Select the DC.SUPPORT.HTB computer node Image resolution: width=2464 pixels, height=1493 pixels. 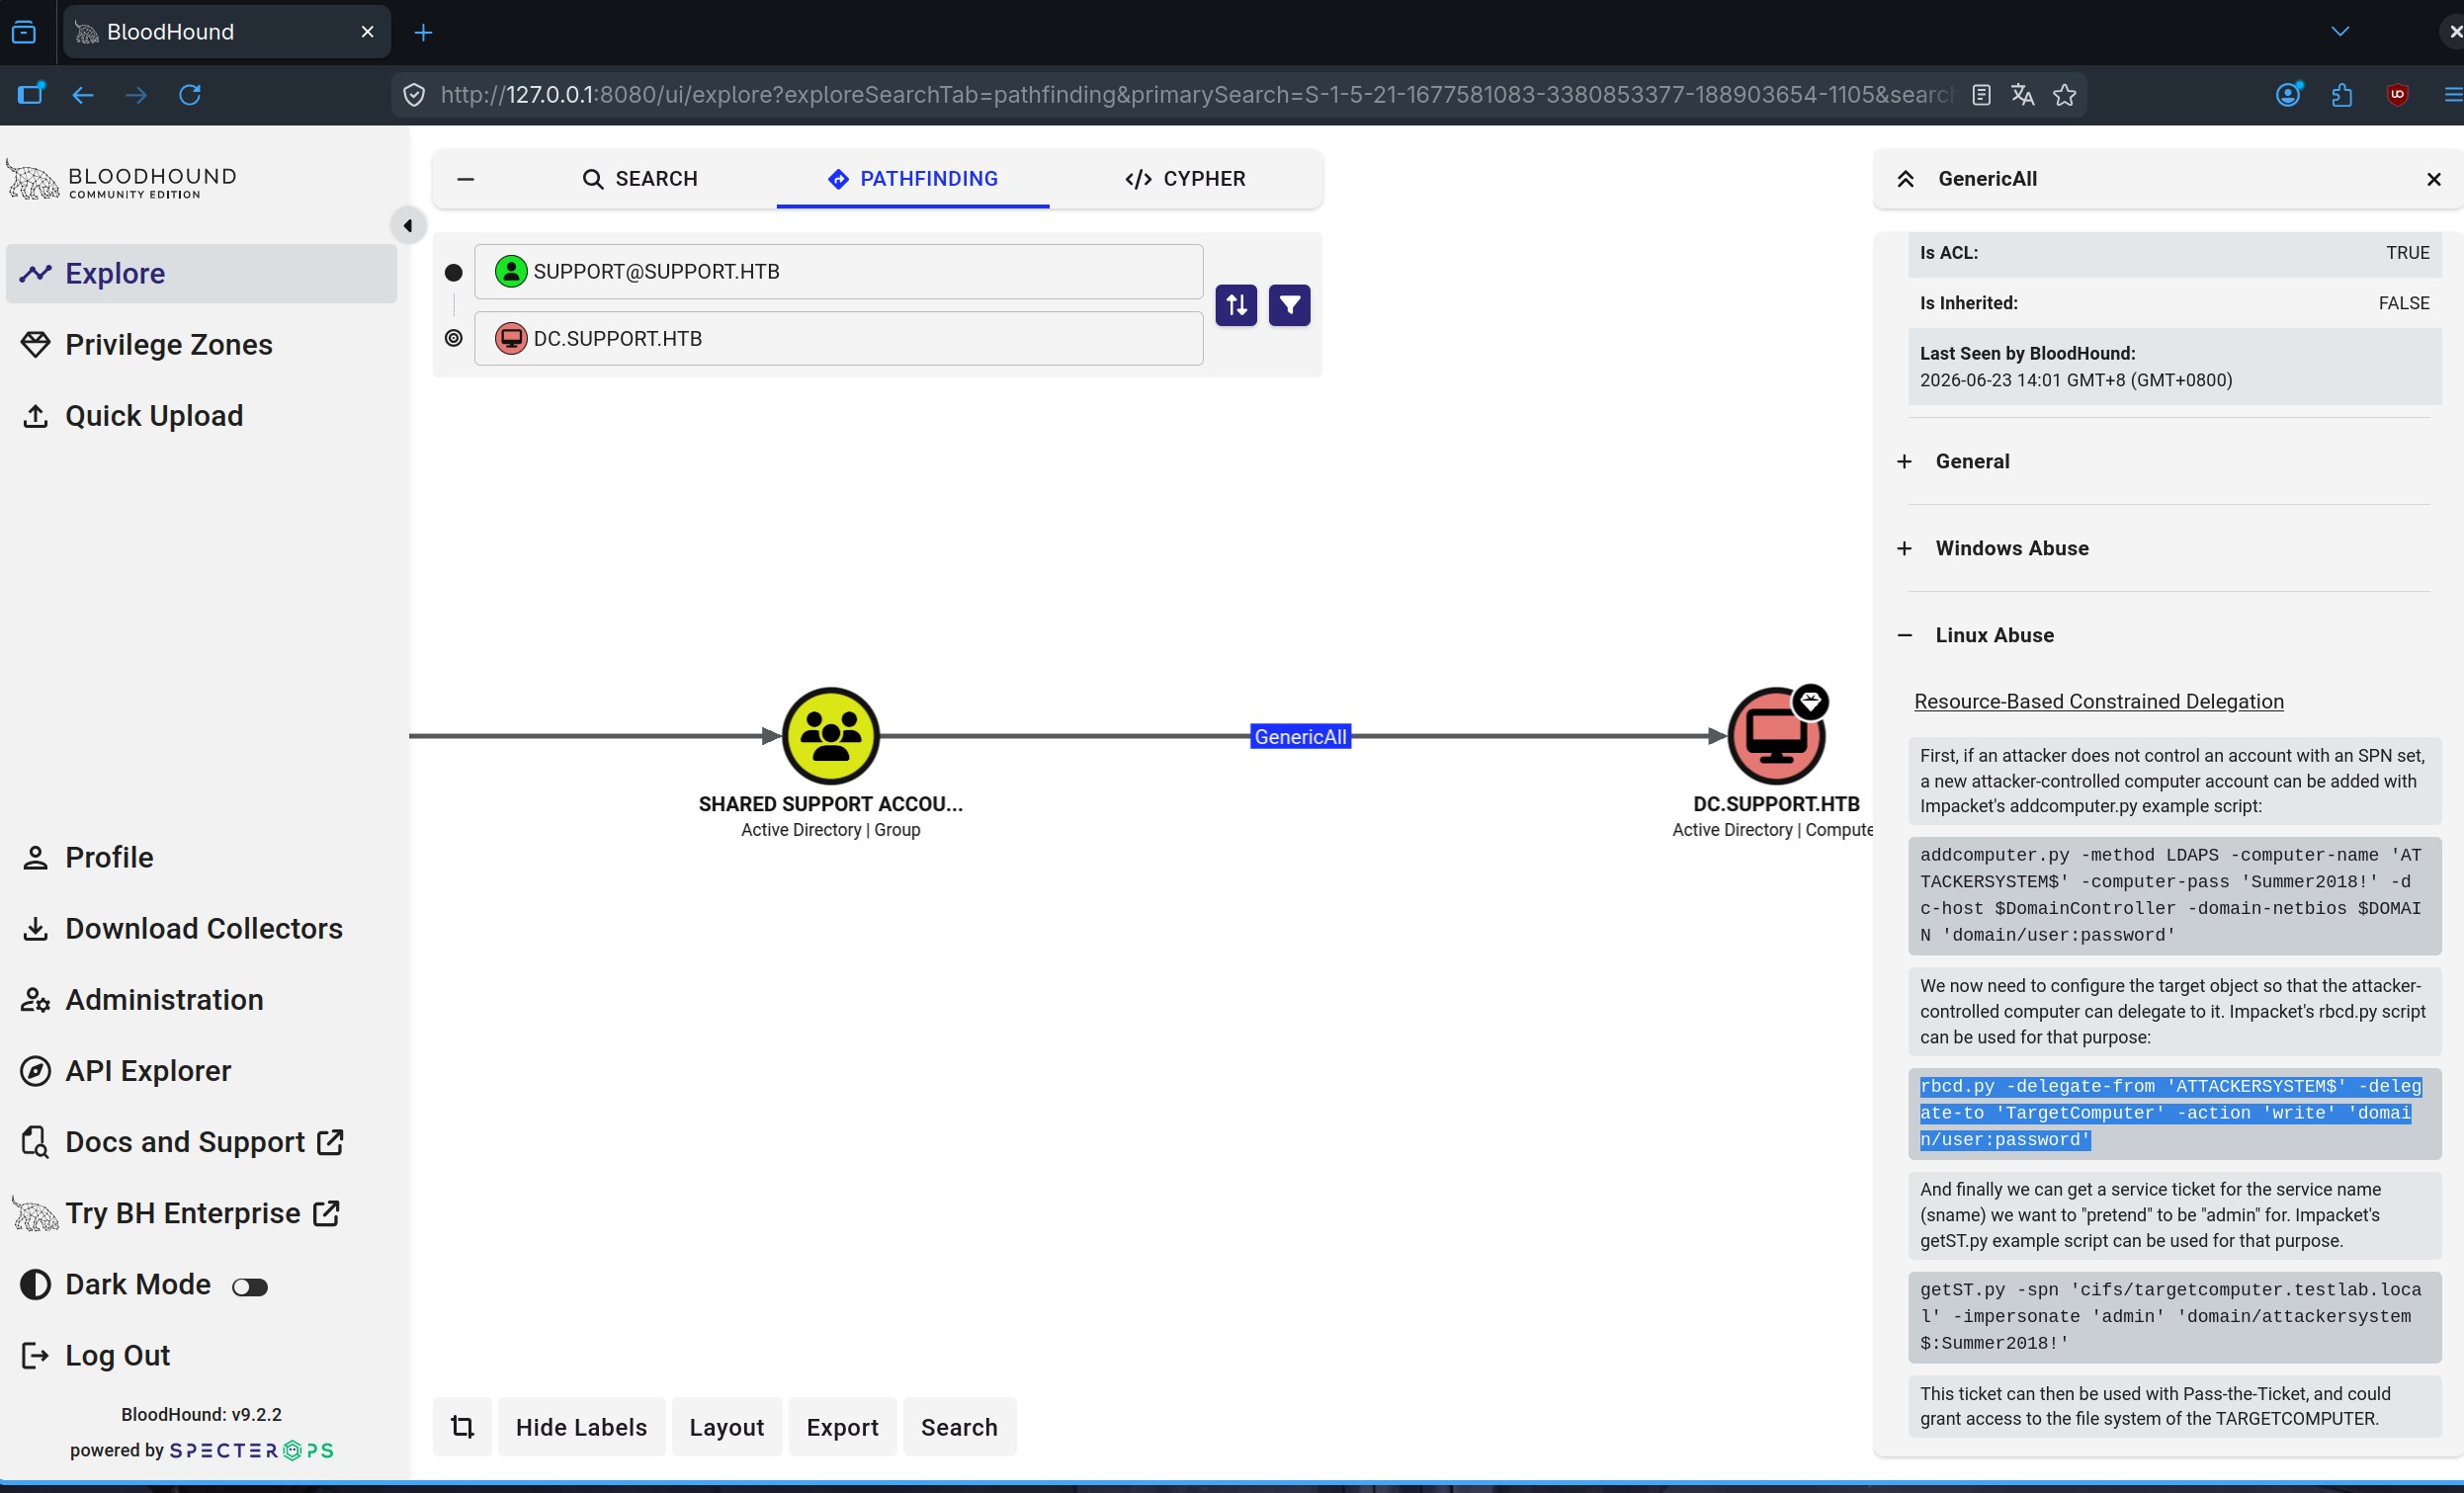click(x=1776, y=736)
